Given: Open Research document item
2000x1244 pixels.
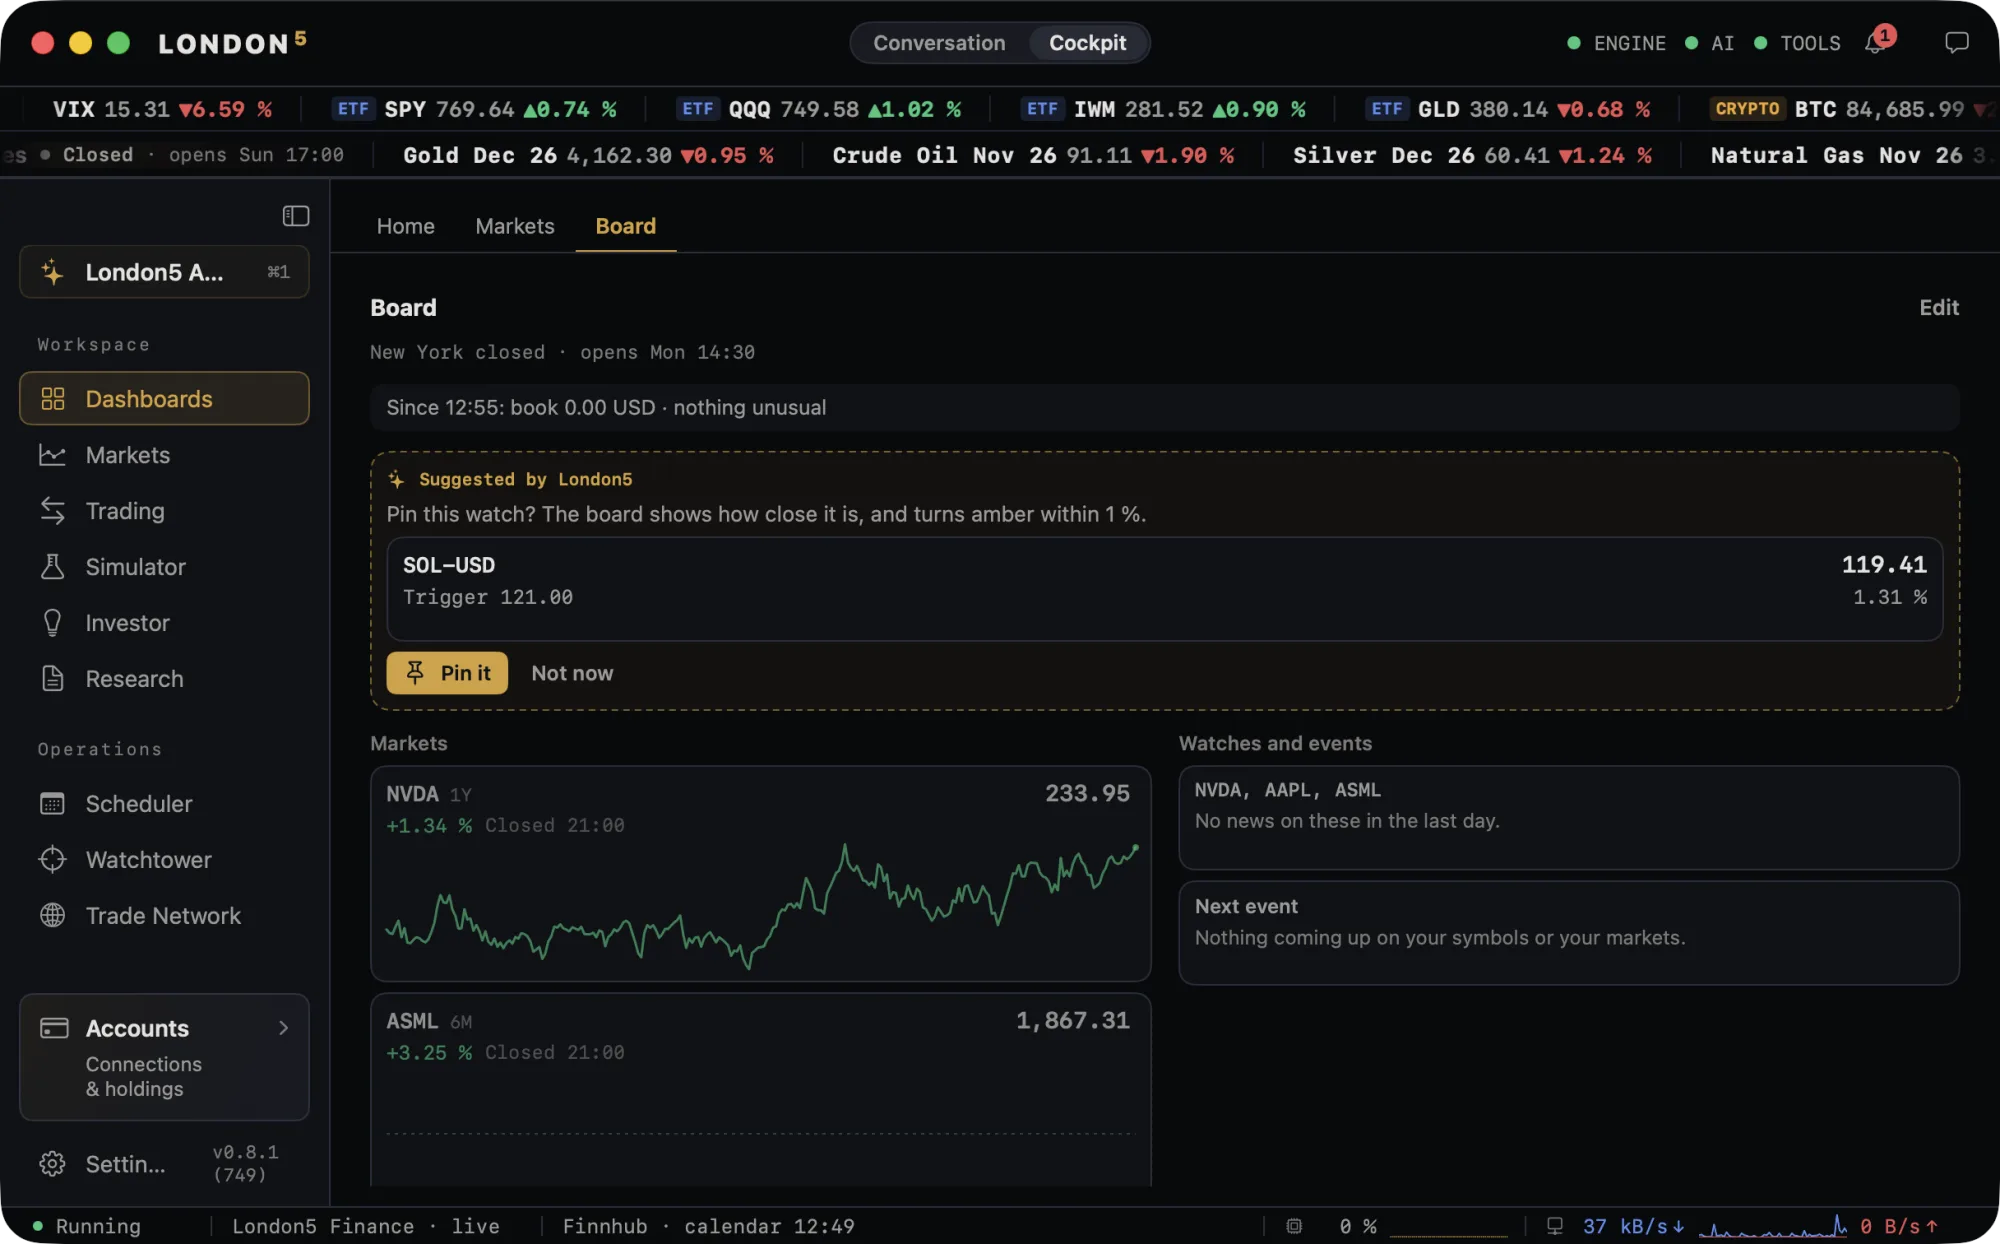Looking at the screenshot, I should pyautogui.click(x=164, y=679).
